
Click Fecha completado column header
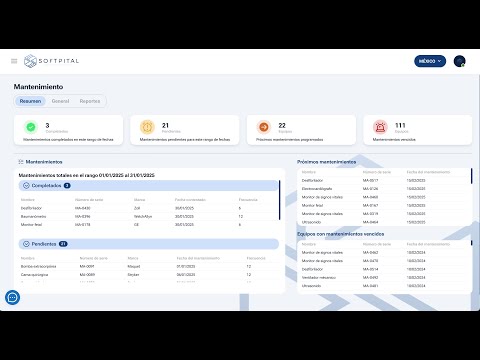190,200
